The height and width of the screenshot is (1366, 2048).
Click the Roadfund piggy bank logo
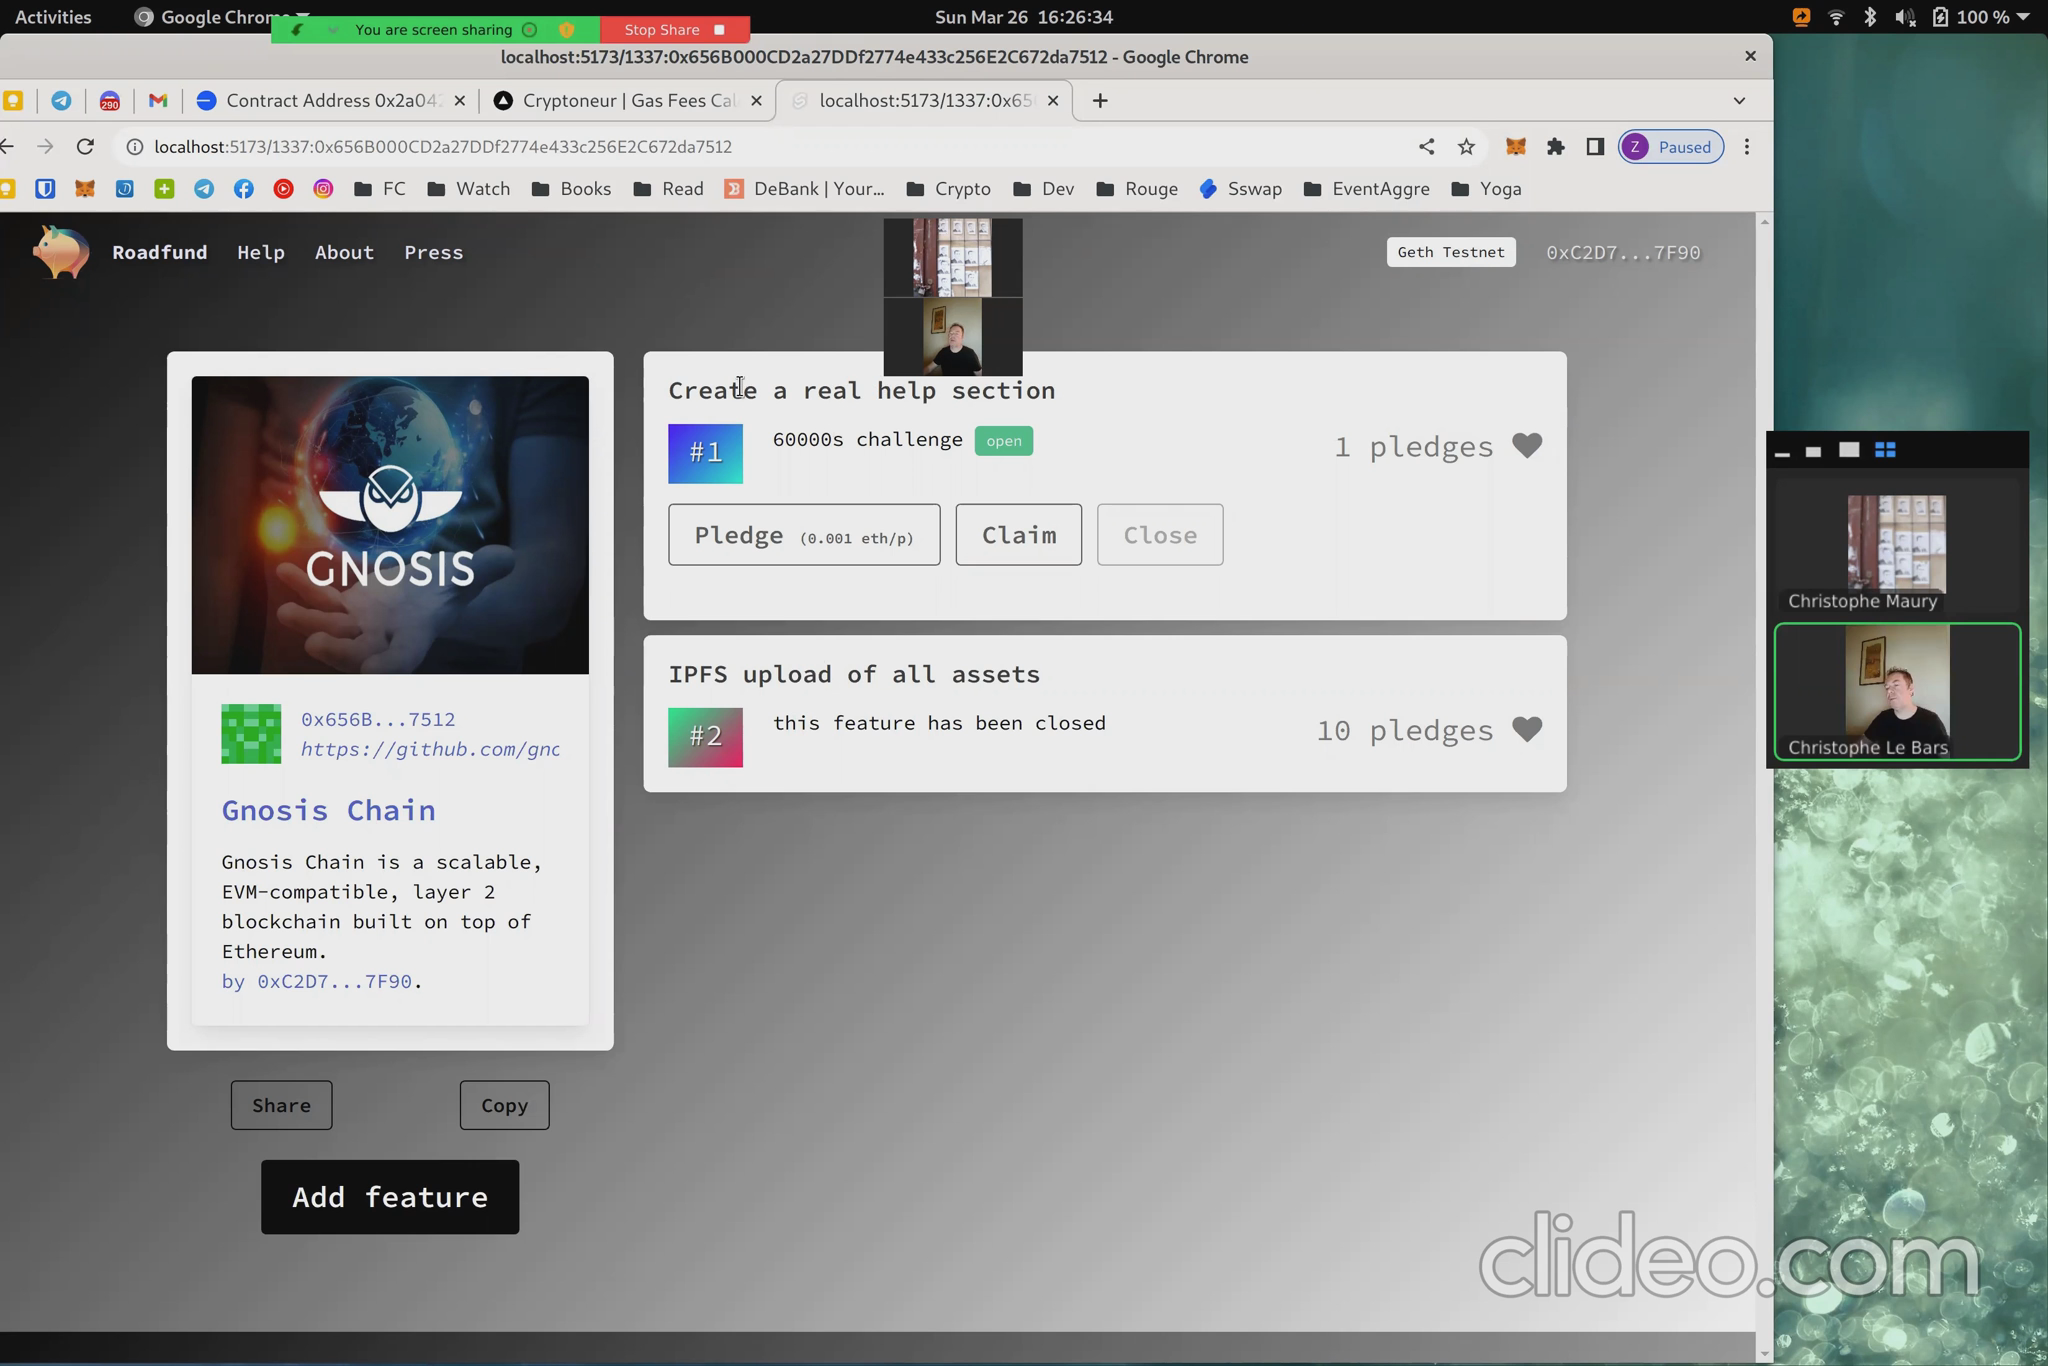coord(61,252)
